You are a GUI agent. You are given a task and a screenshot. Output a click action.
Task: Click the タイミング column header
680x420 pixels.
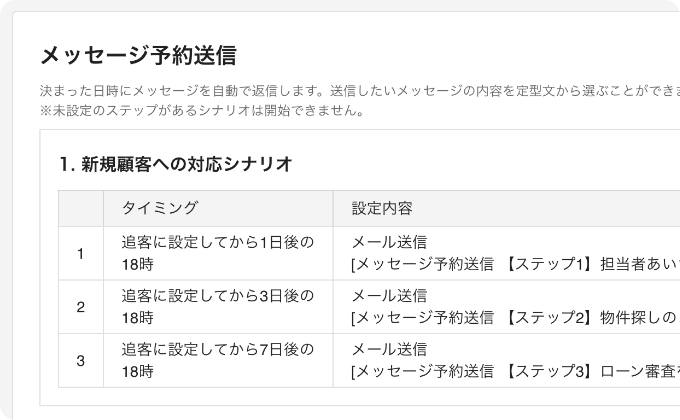click(x=160, y=208)
